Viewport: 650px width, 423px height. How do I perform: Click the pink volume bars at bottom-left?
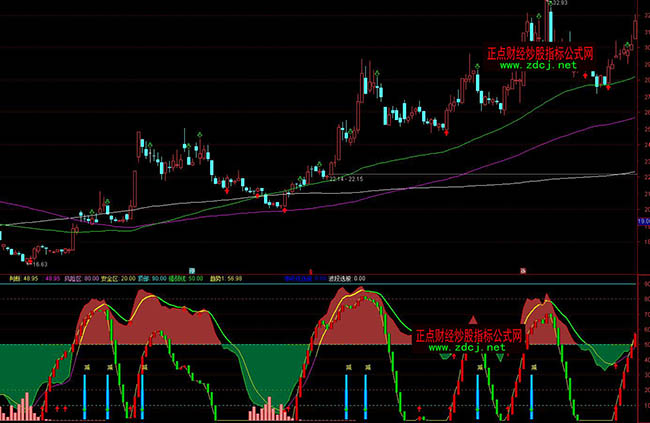(x=20, y=409)
